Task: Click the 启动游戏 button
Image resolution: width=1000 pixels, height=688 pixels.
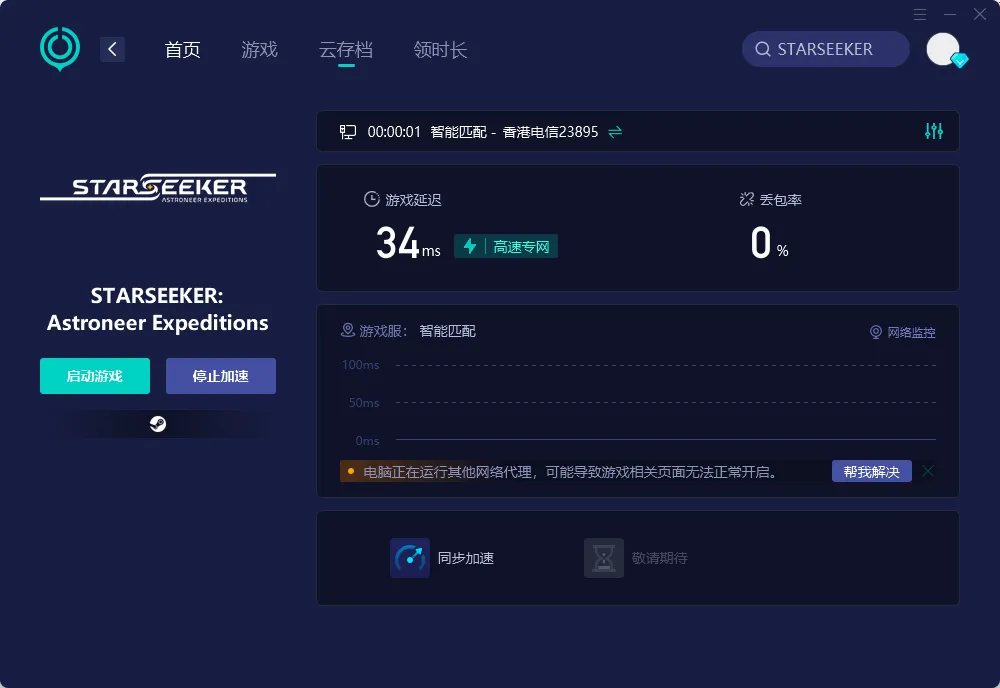Action: pos(95,376)
